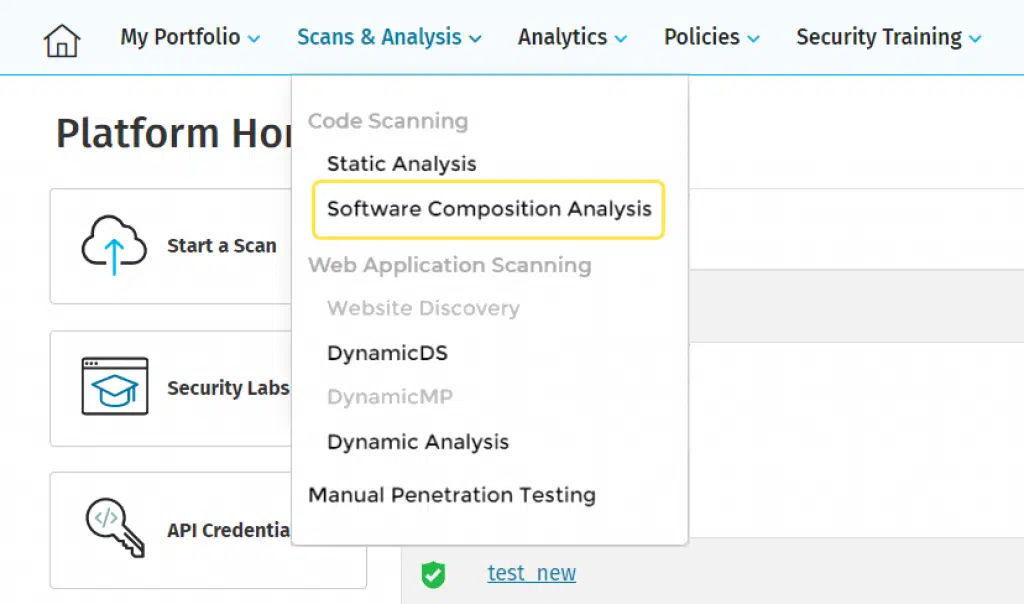
Task: Click the API Credentials key icon
Action: click(114, 528)
